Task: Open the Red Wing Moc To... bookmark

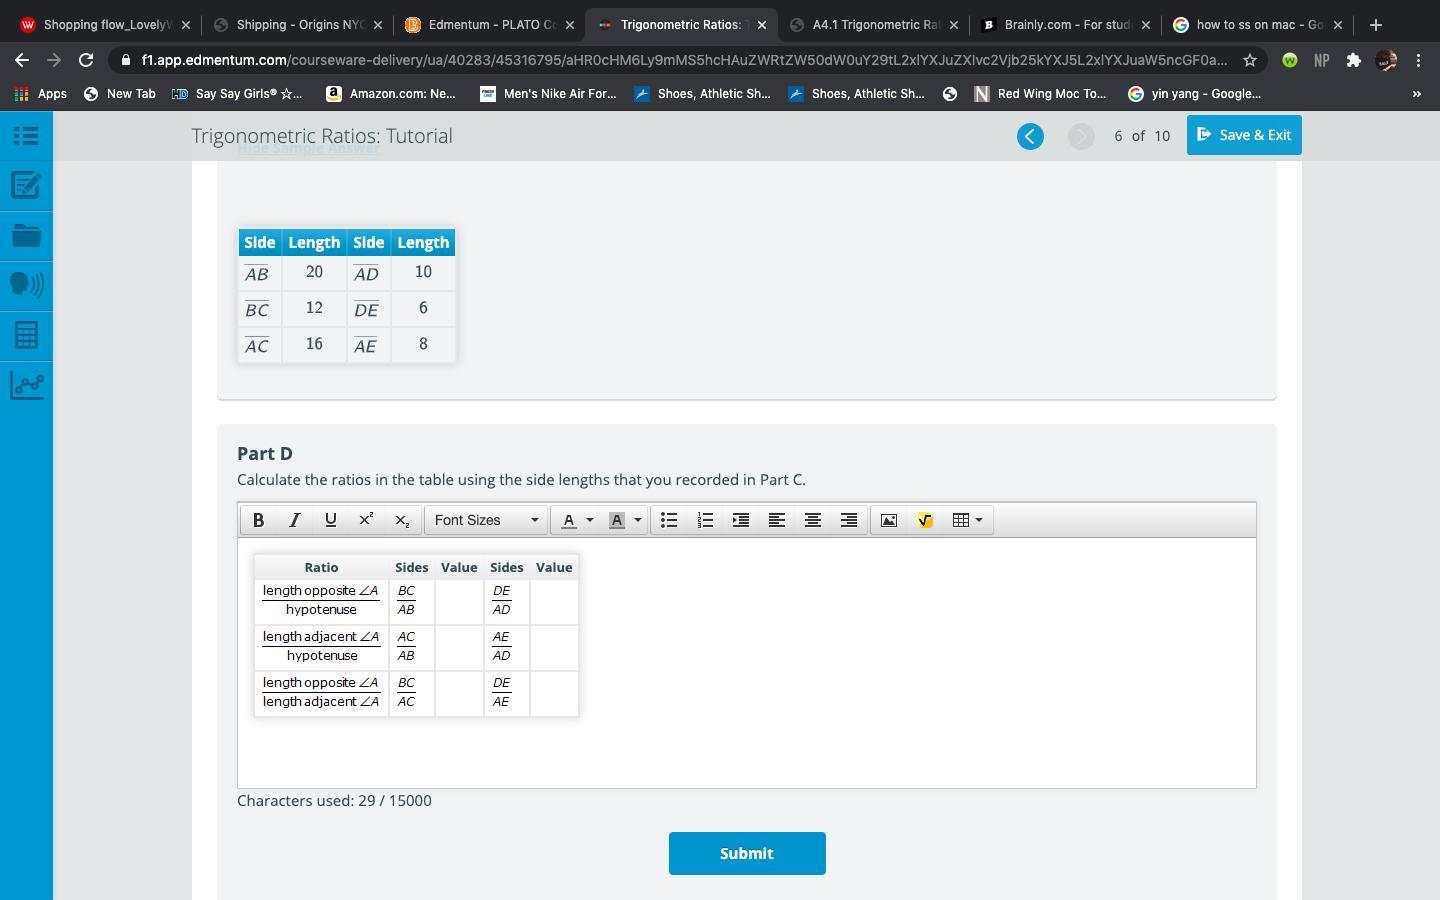Action: tap(1040, 94)
